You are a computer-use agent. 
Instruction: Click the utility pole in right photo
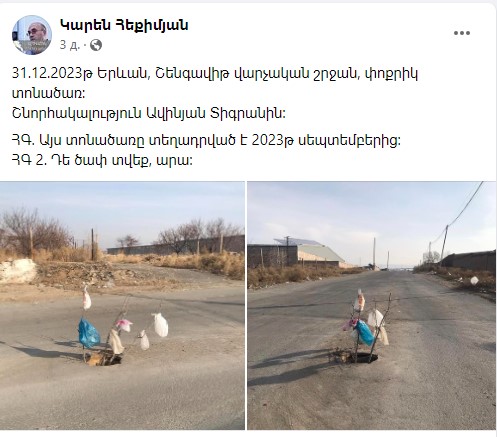pyautogui.click(x=444, y=243)
